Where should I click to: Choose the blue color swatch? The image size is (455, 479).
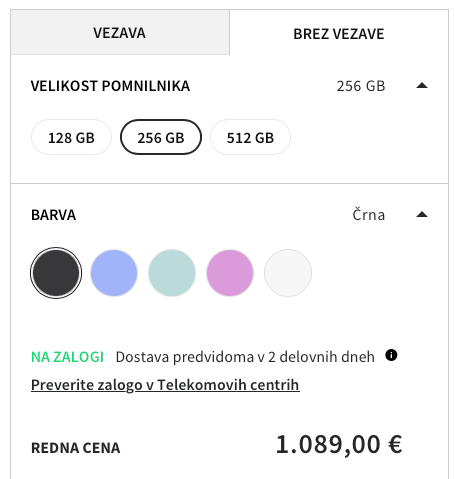pos(114,273)
